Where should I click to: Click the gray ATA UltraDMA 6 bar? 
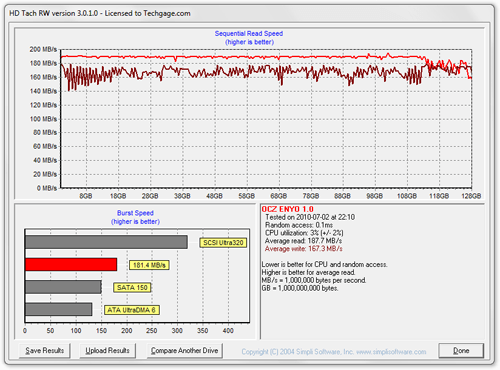coord(59,309)
